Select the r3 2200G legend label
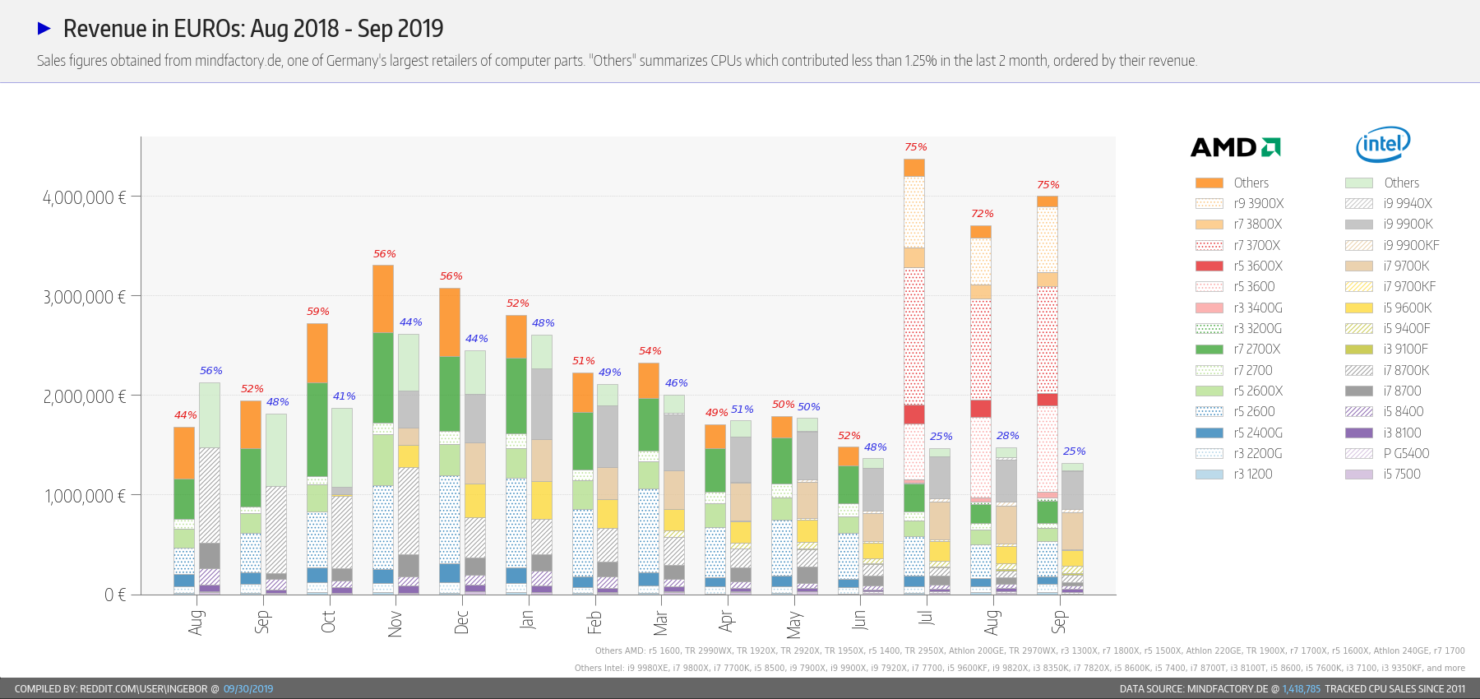 [x=1258, y=453]
